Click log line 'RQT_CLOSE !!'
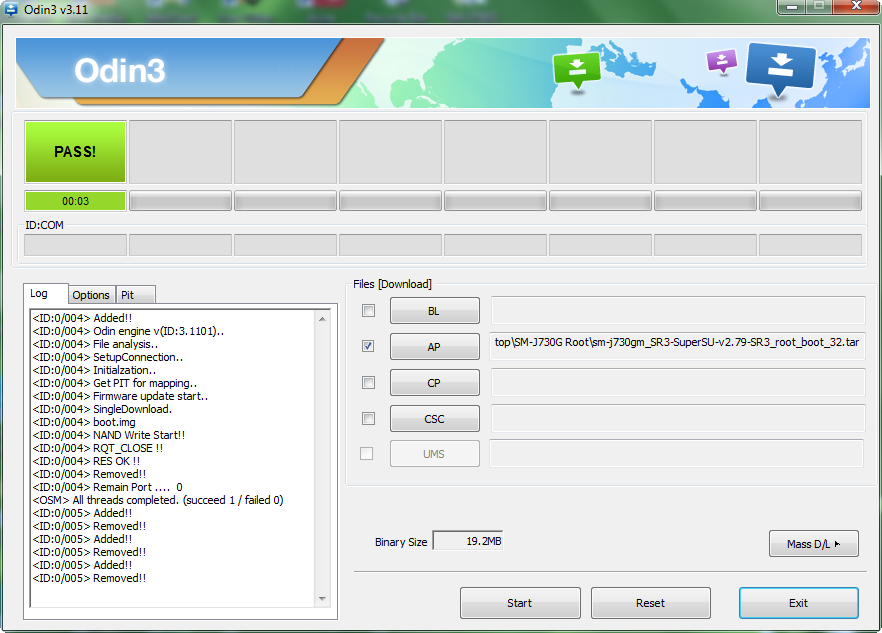This screenshot has height=633, width=882. [x=98, y=448]
